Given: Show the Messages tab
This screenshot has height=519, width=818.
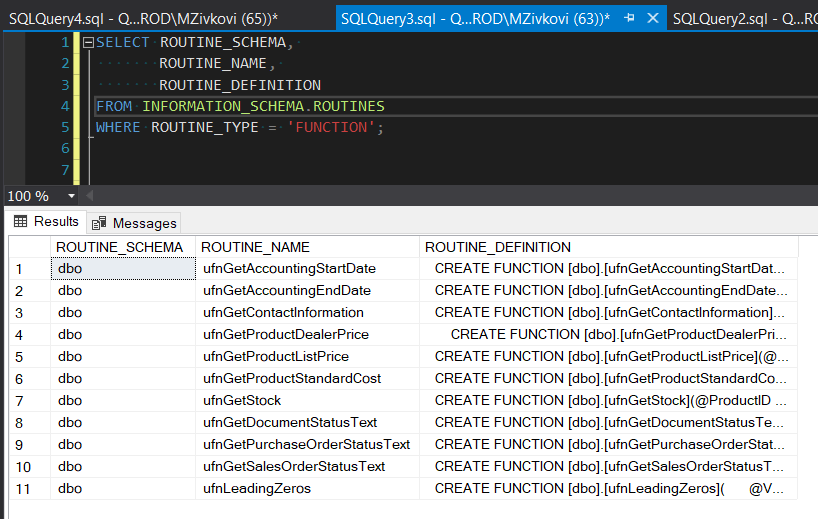Looking at the screenshot, I should pos(134,223).
